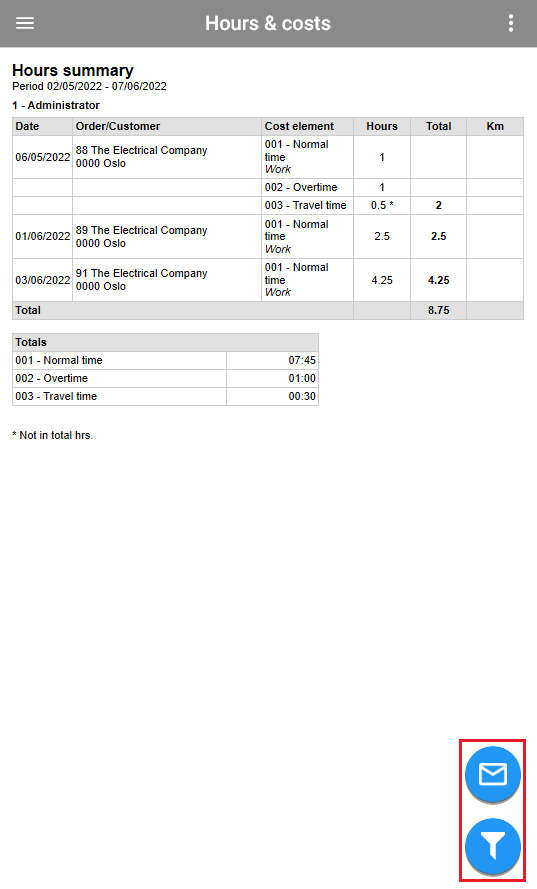
Task: Tap the blue email envelope button
Action: coord(492,774)
